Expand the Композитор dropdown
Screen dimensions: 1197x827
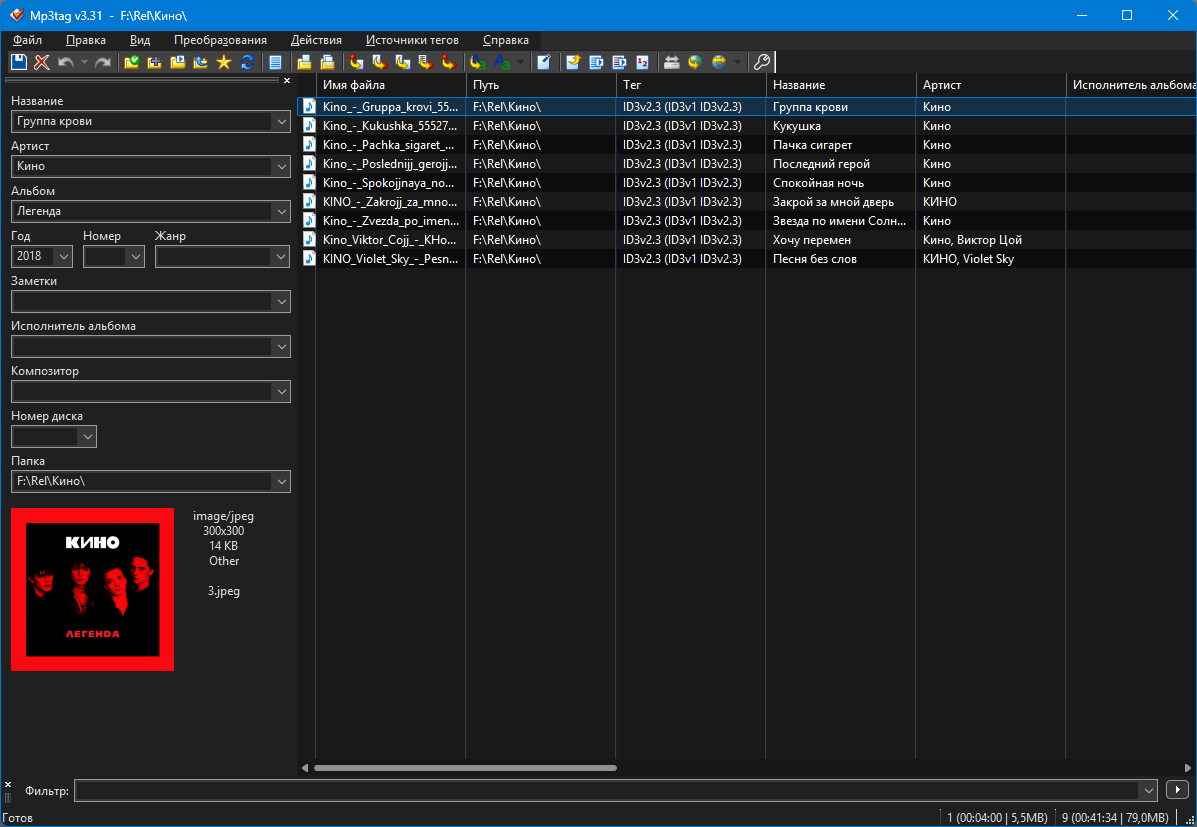point(281,392)
